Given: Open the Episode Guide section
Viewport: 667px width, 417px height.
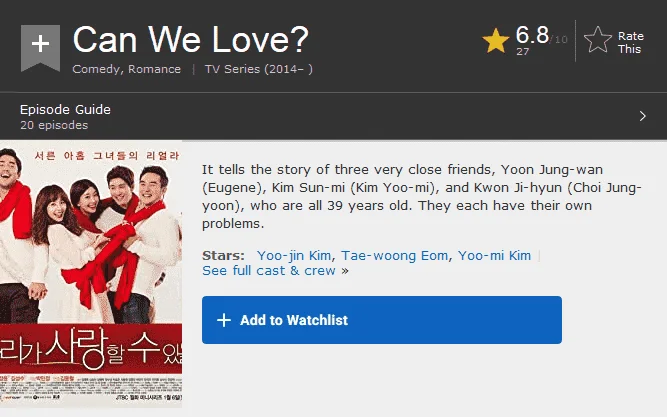Looking at the screenshot, I should [334, 116].
